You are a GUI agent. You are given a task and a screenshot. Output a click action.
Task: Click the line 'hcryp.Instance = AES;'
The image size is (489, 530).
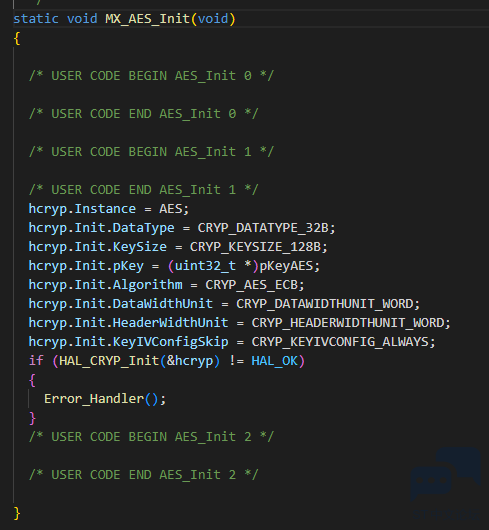(x=108, y=209)
